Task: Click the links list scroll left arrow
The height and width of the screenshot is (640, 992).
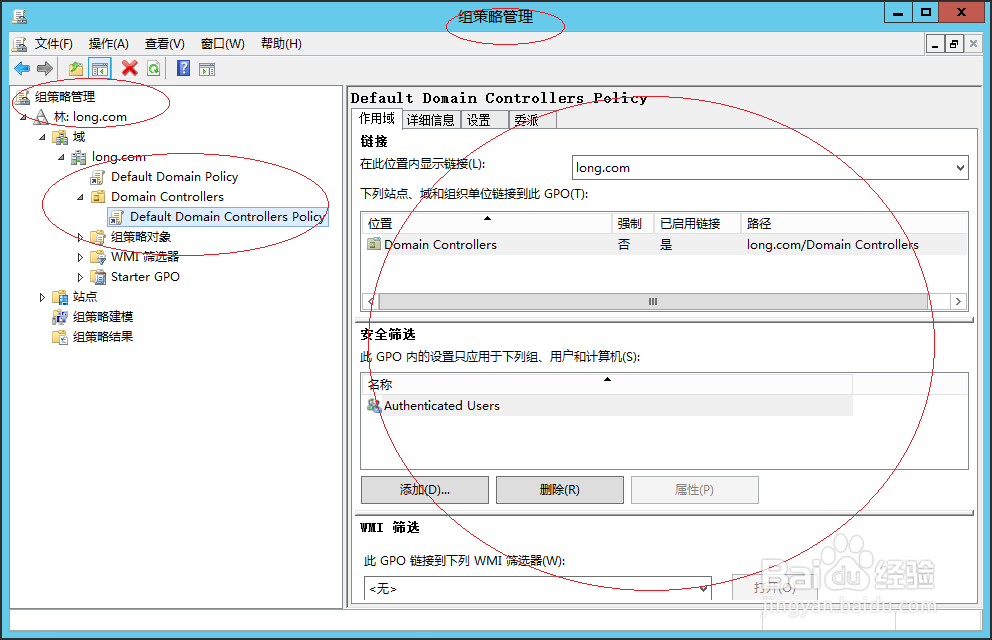Action: 370,302
